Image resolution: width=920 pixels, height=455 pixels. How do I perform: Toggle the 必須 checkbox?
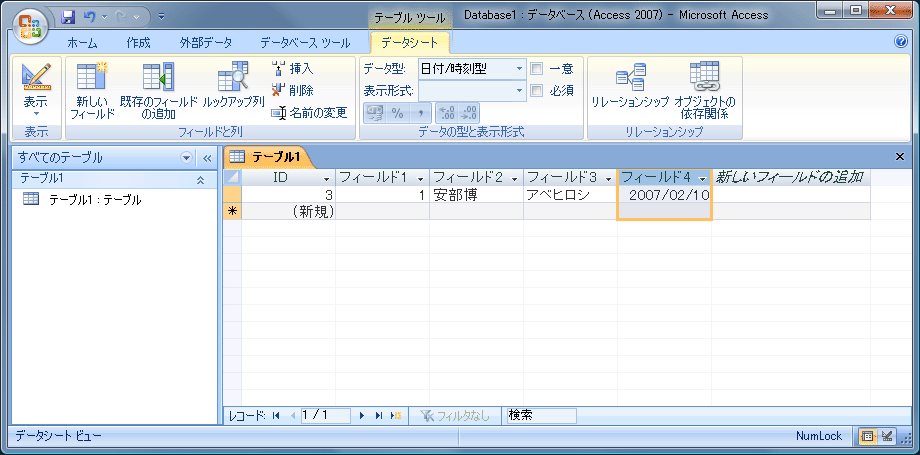pyautogui.click(x=536, y=90)
